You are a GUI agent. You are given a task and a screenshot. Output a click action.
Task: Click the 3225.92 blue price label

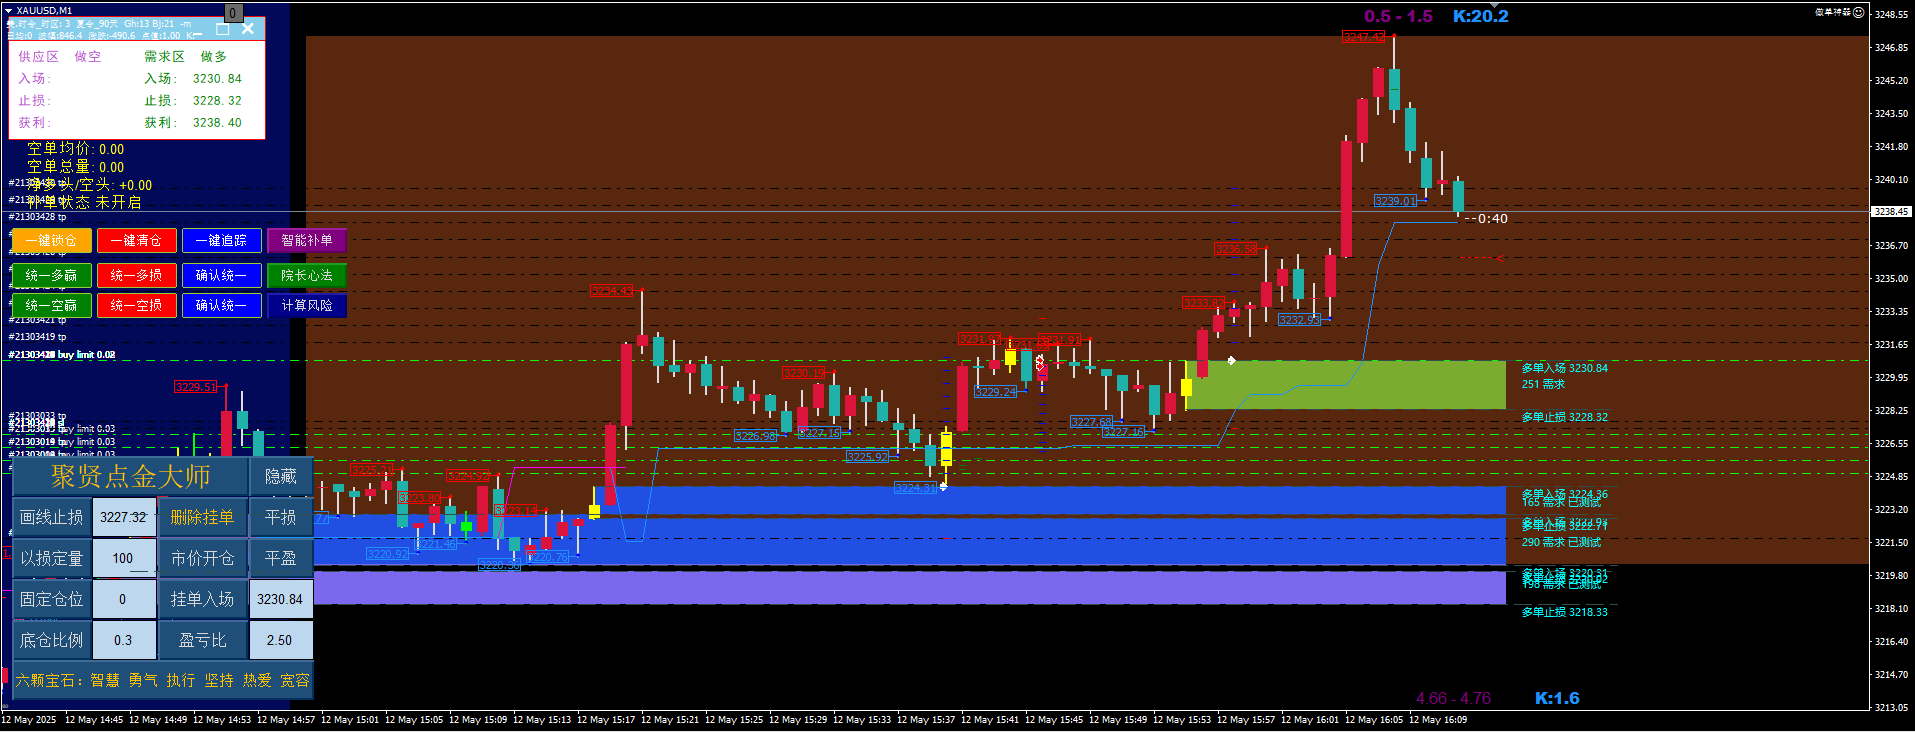pyautogui.click(x=867, y=457)
